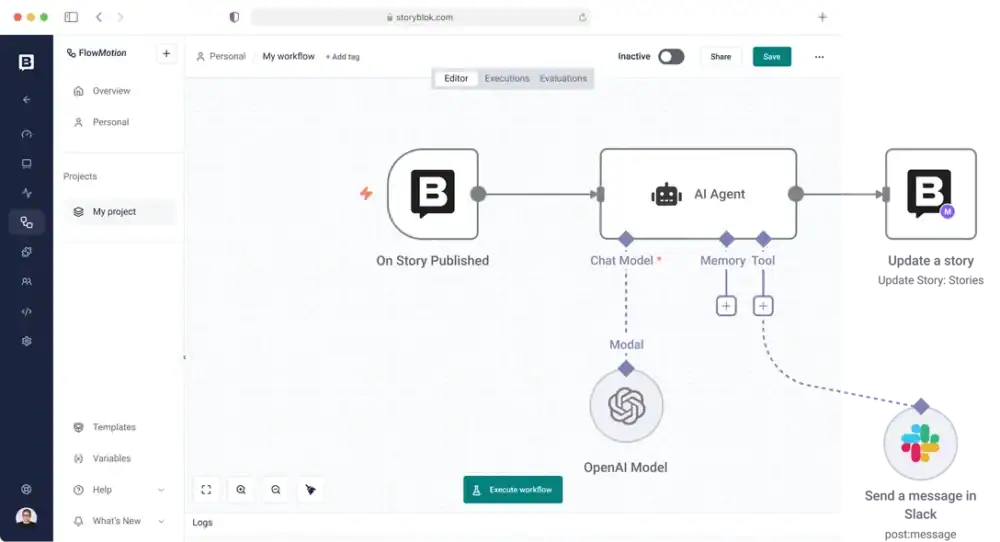This screenshot has height=542, width=1000.
Task: Open the Logs panel
Action: pyautogui.click(x=202, y=522)
